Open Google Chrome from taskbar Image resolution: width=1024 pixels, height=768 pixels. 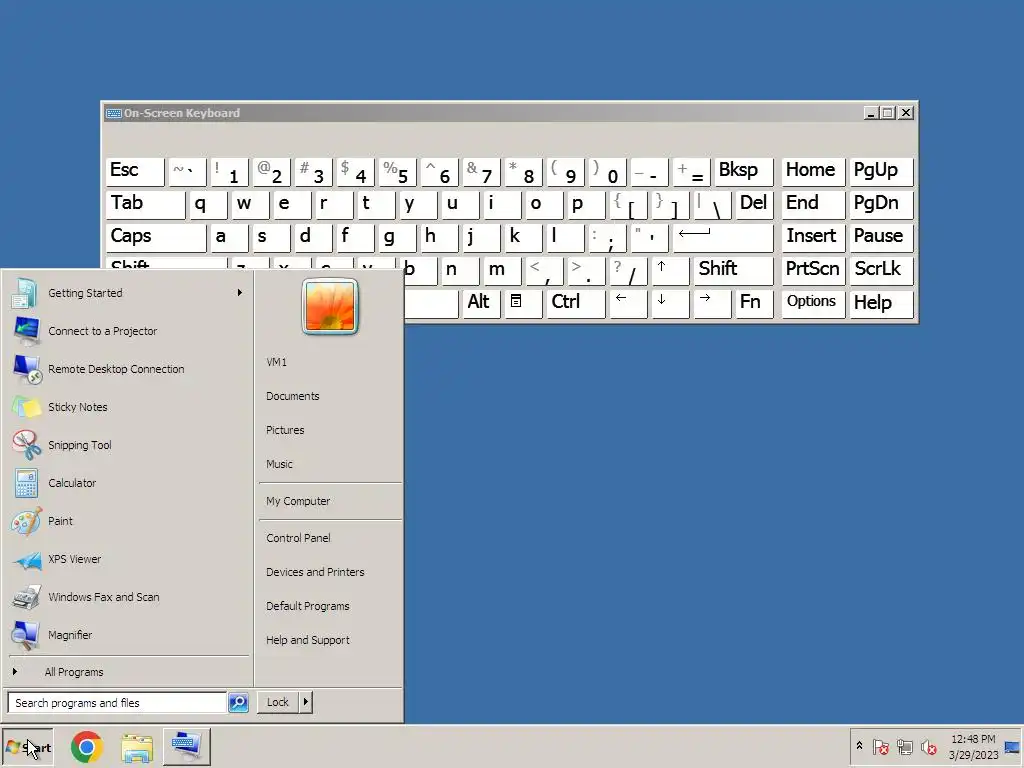click(x=87, y=747)
